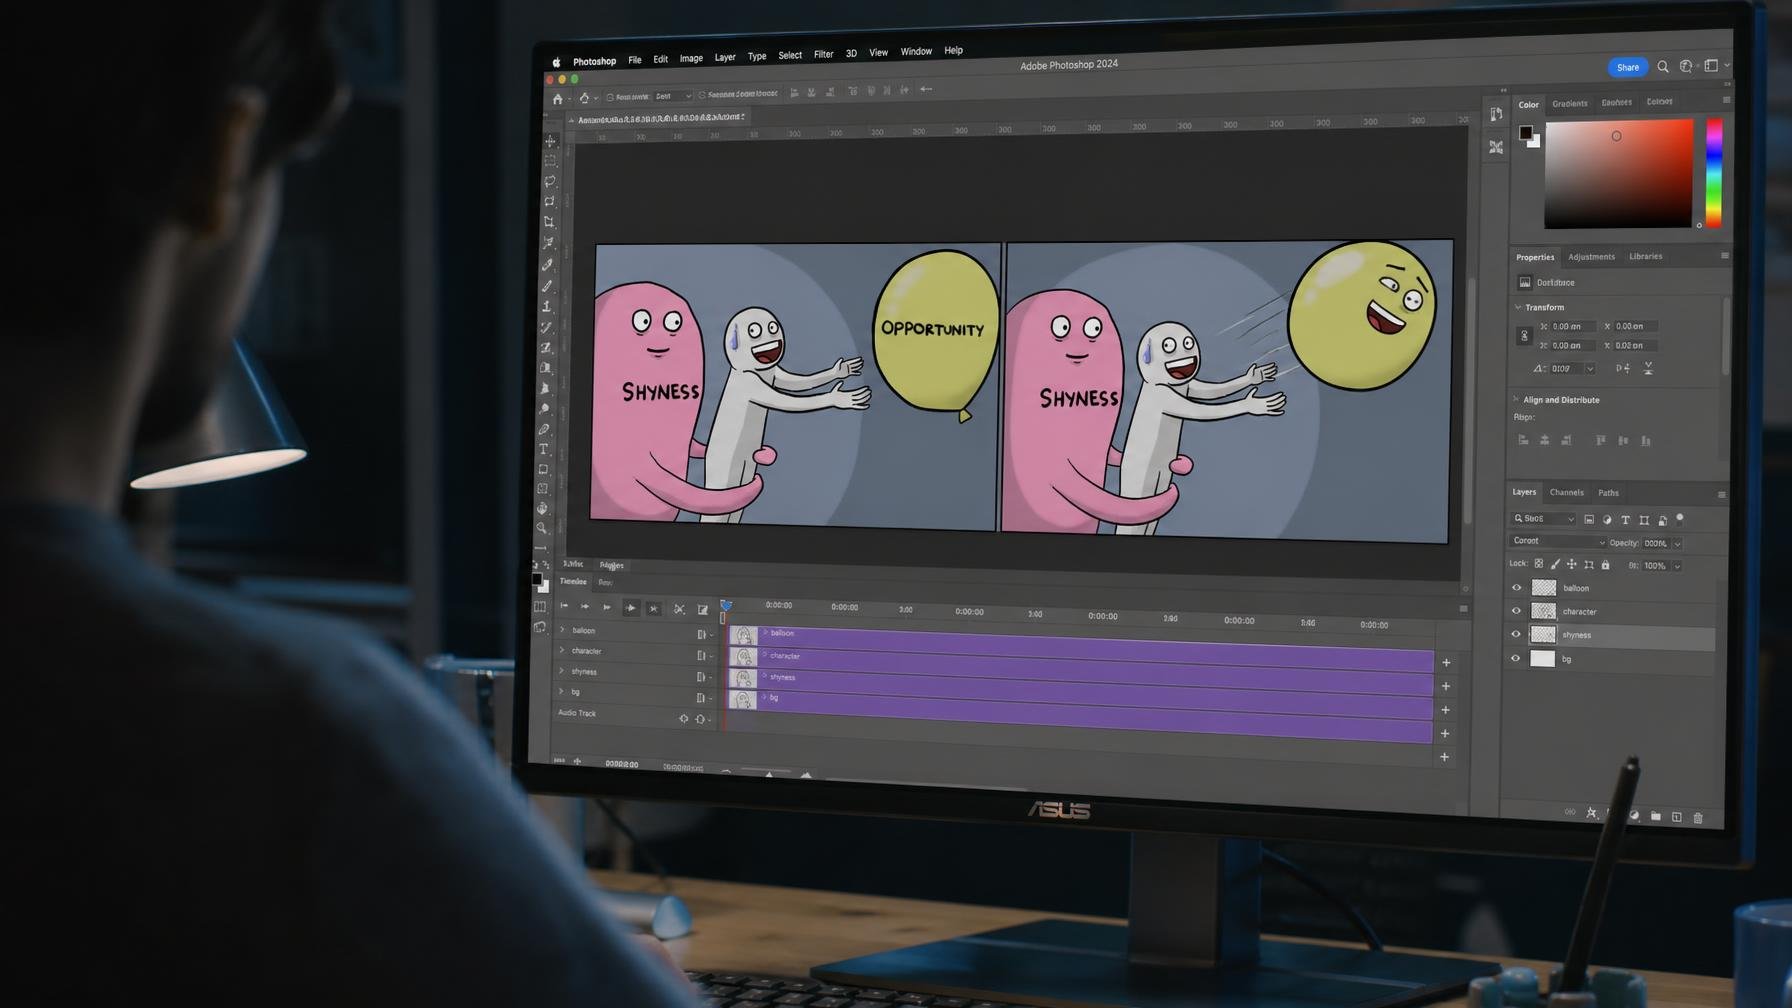The width and height of the screenshot is (1792, 1008).
Task: Click the split-at-playhead scissors icon in Timeline
Action: [x=679, y=609]
